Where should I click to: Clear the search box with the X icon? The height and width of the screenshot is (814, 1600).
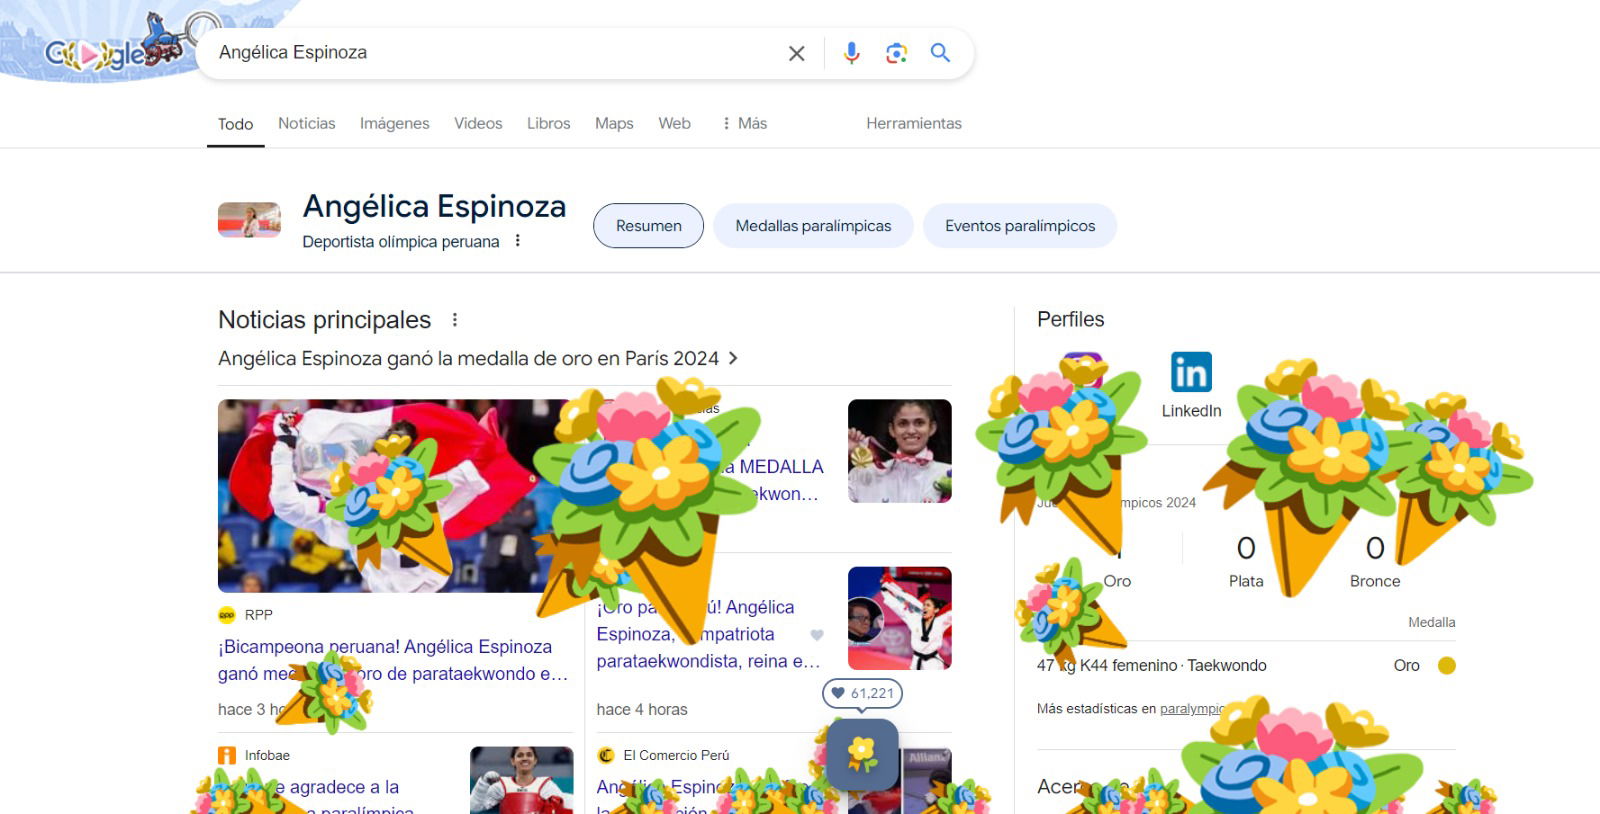[796, 53]
